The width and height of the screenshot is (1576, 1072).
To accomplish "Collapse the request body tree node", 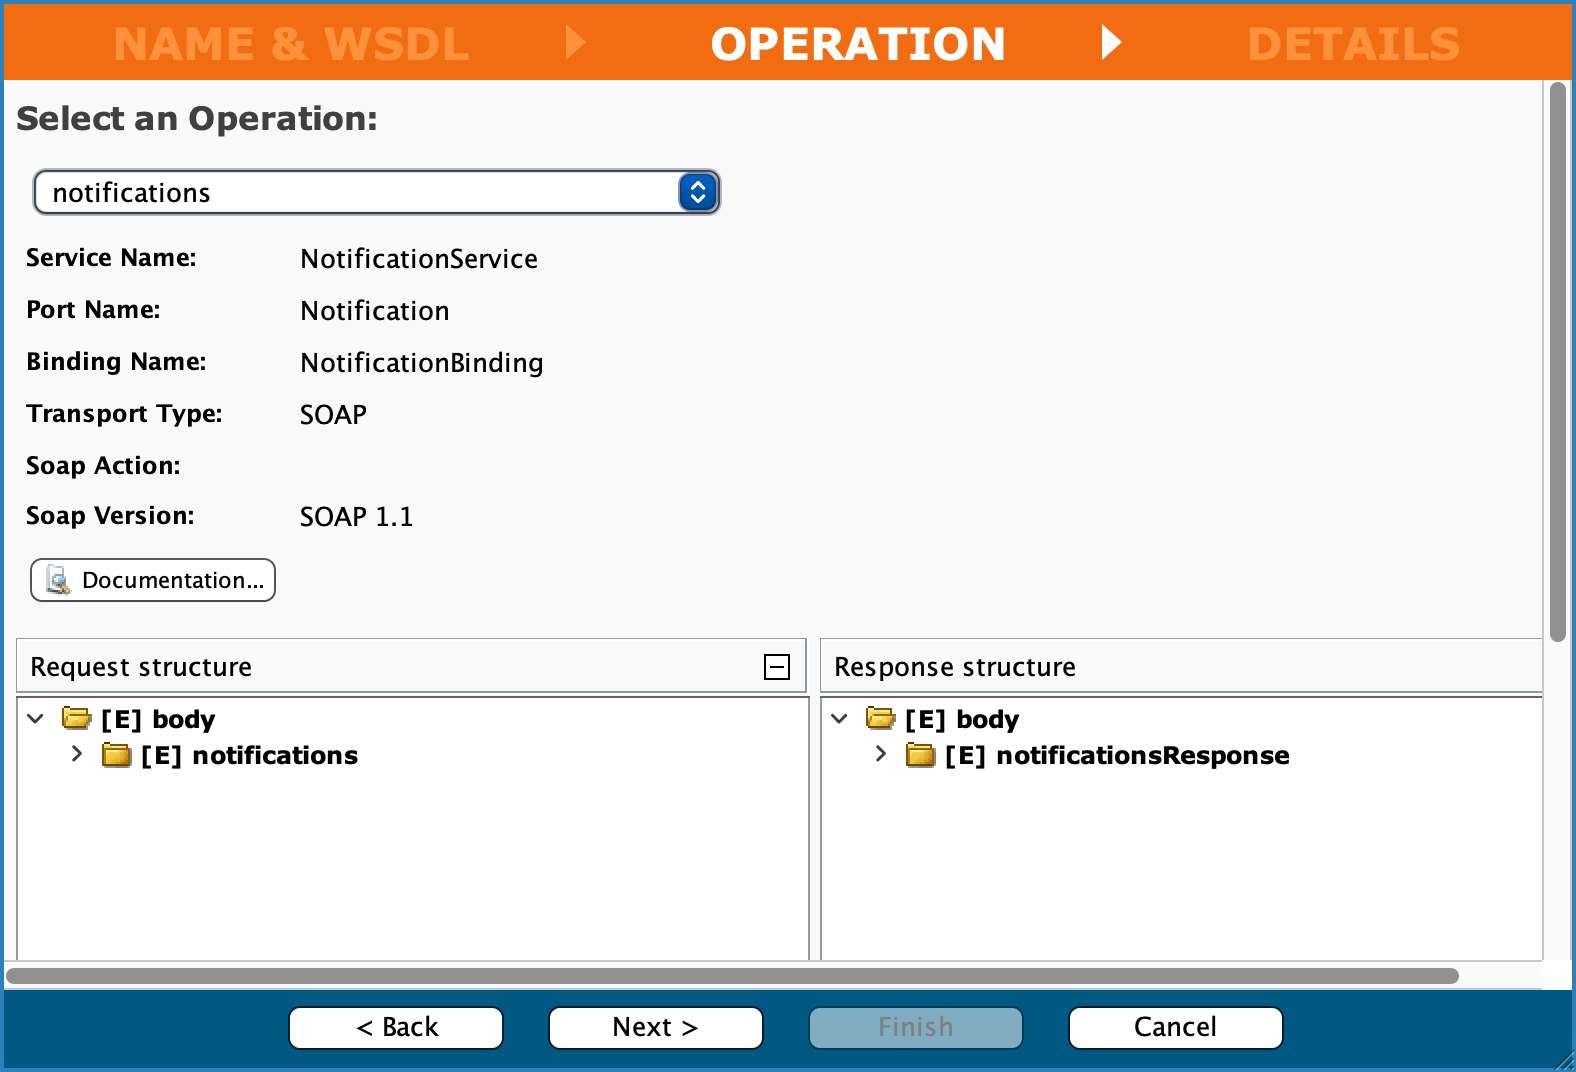I will pyautogui.click(x=36, y=719).
